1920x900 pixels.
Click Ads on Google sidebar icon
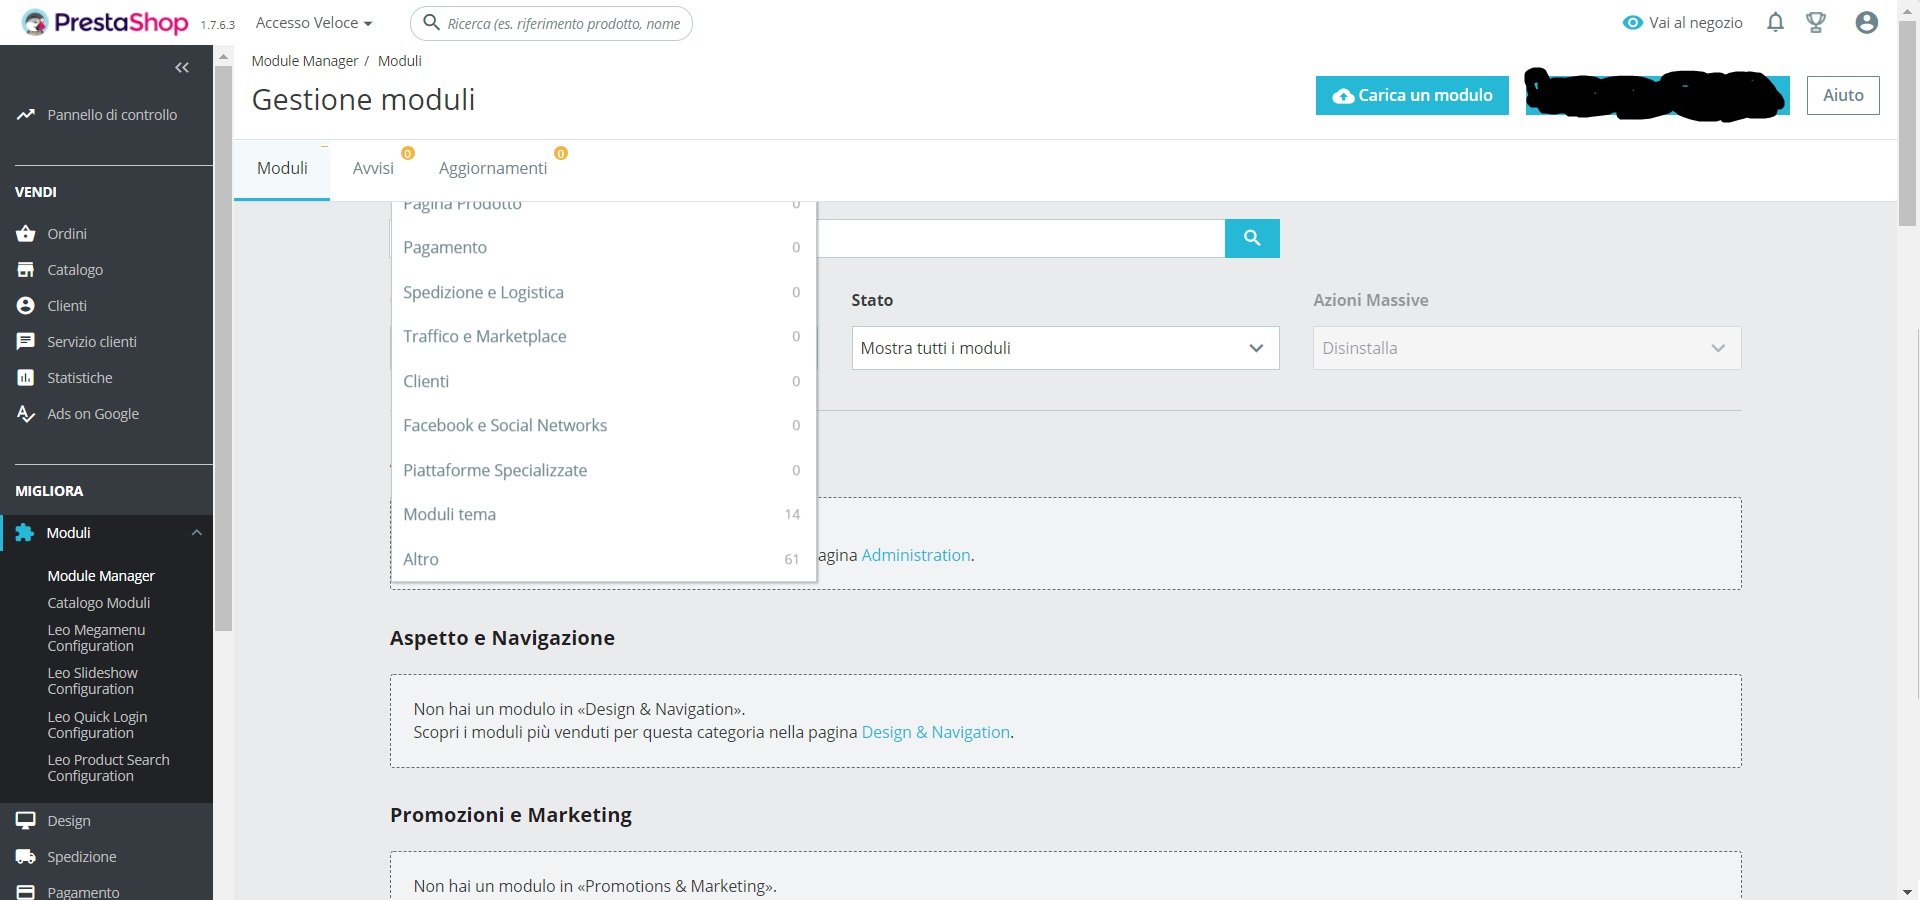point(26,414)
